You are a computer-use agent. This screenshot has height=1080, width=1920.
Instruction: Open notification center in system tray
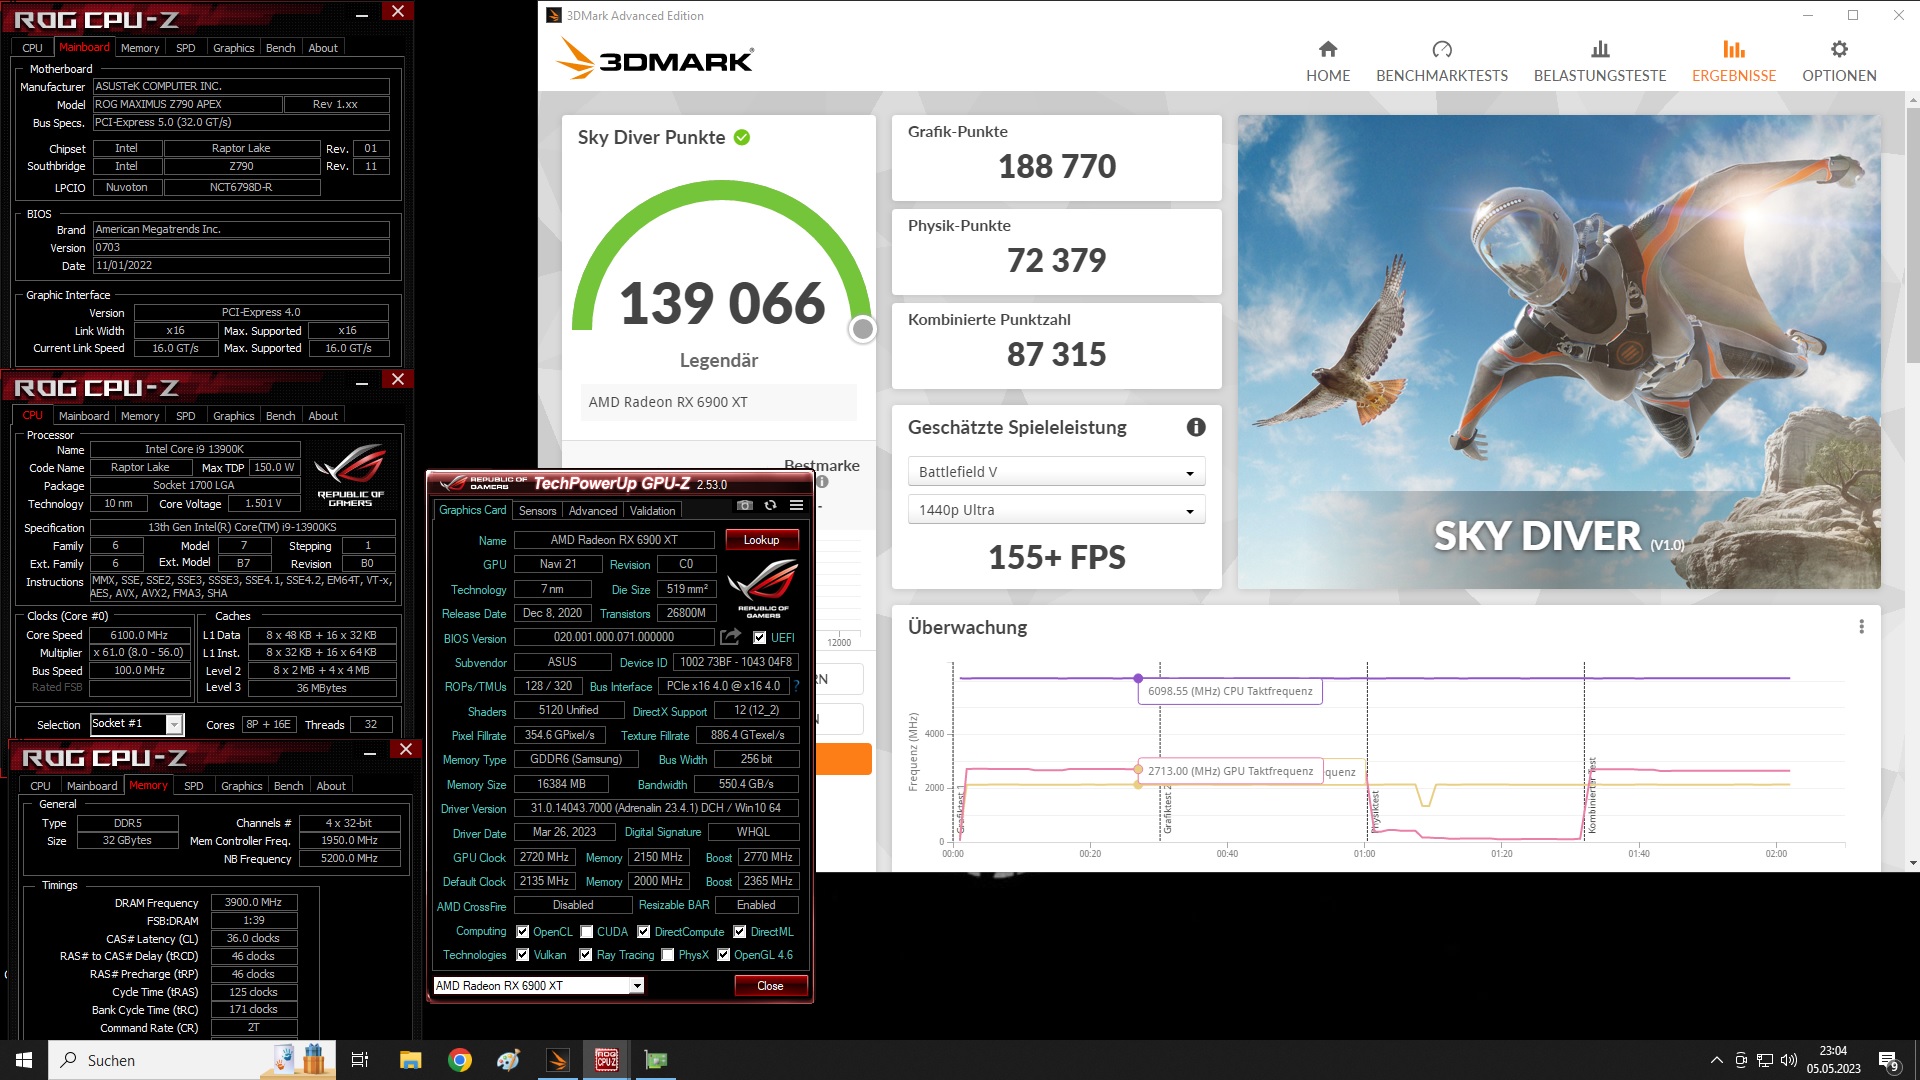click(1889, 1060)
